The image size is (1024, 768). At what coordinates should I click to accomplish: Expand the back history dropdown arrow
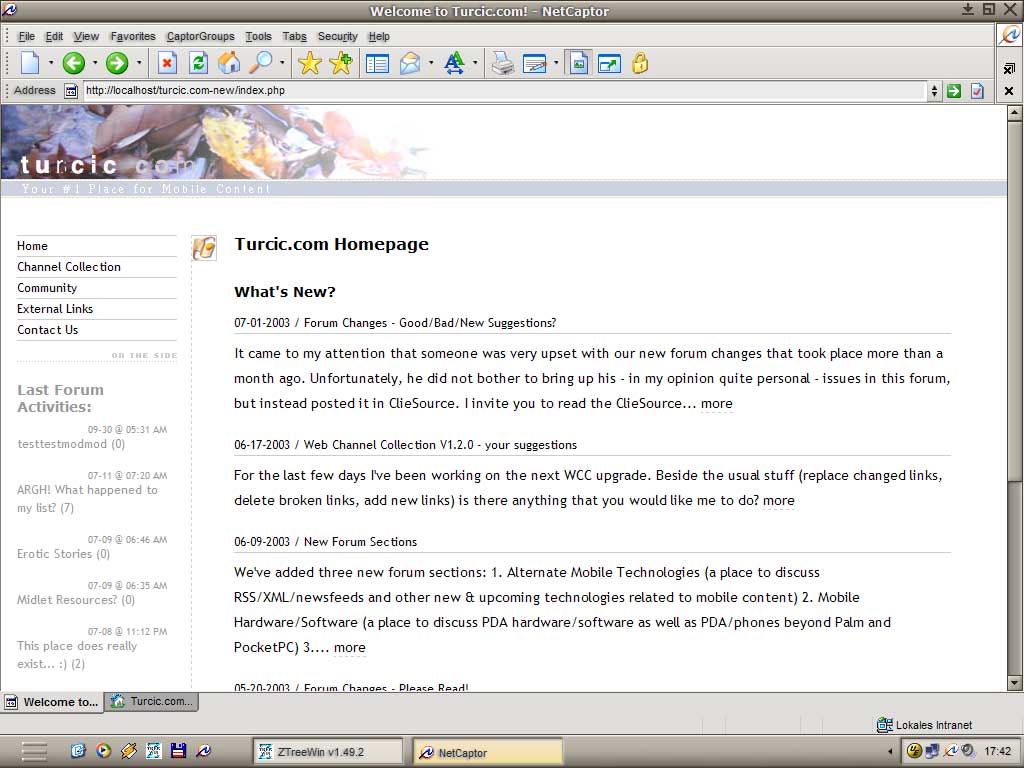95,63
